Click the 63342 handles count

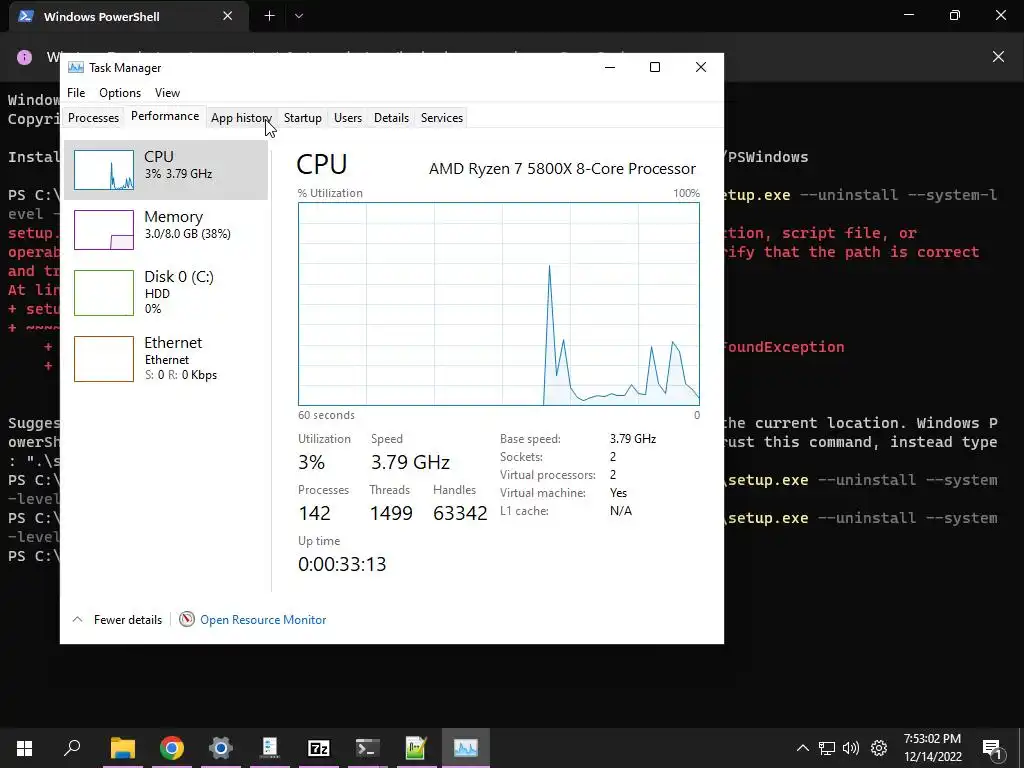point(460,513)
